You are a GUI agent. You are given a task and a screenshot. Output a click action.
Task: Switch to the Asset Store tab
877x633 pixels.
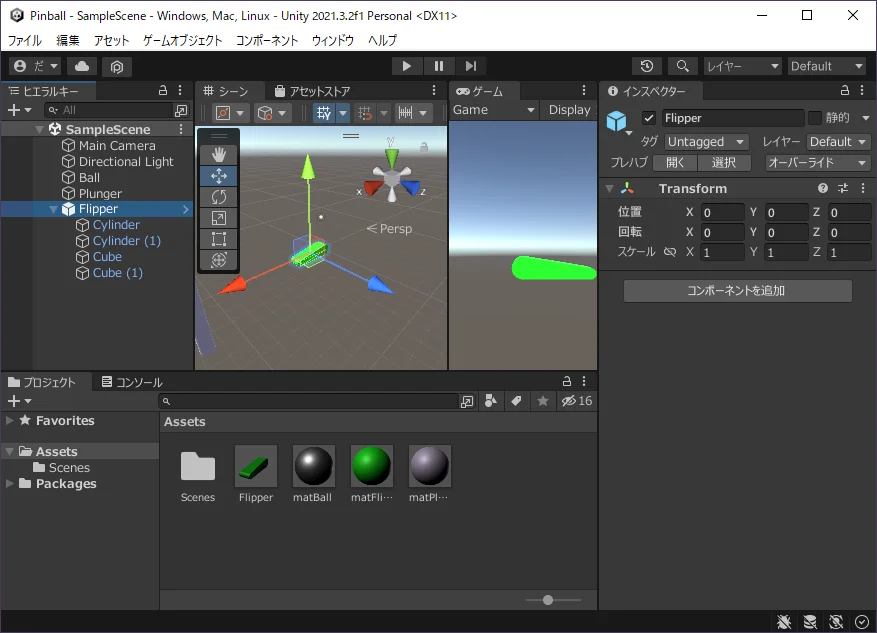point(313,91)
